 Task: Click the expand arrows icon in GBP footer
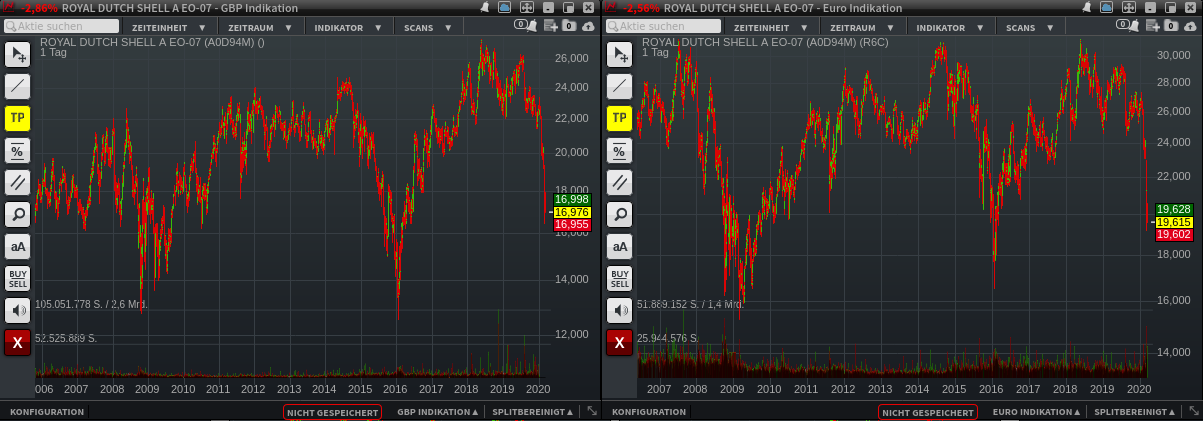tap(591, 411)
